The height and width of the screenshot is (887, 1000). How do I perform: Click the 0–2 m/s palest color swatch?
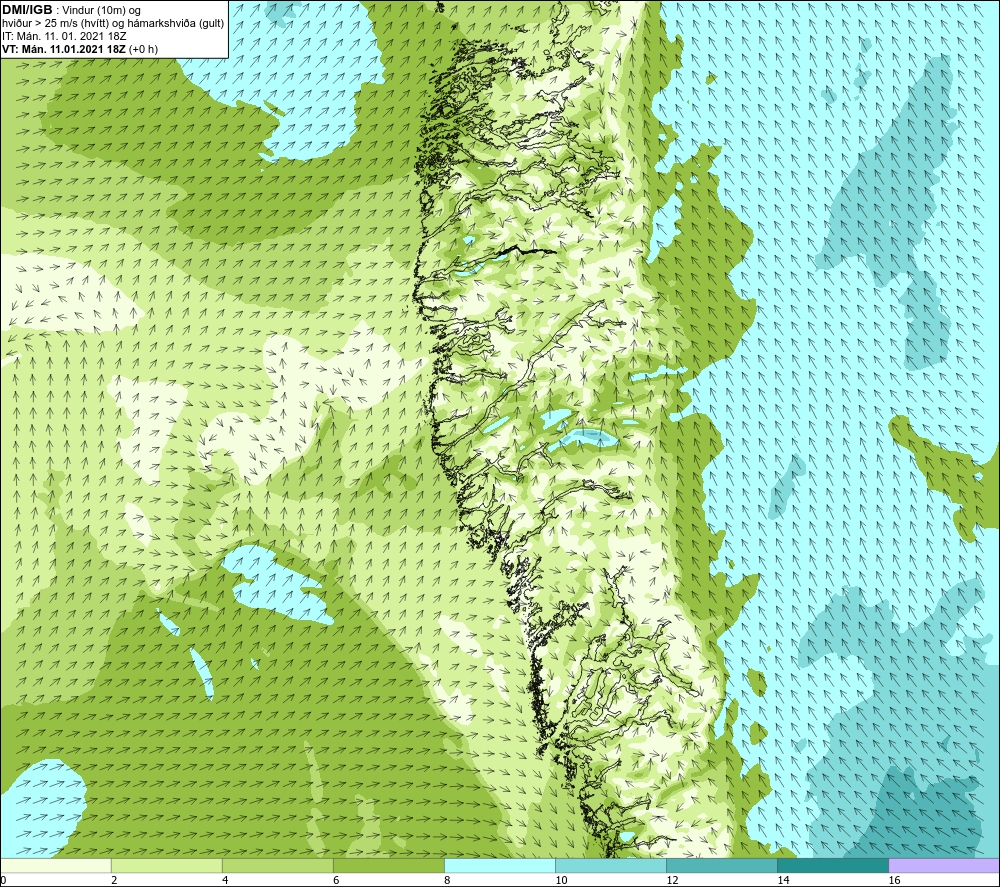coord(55,865)
